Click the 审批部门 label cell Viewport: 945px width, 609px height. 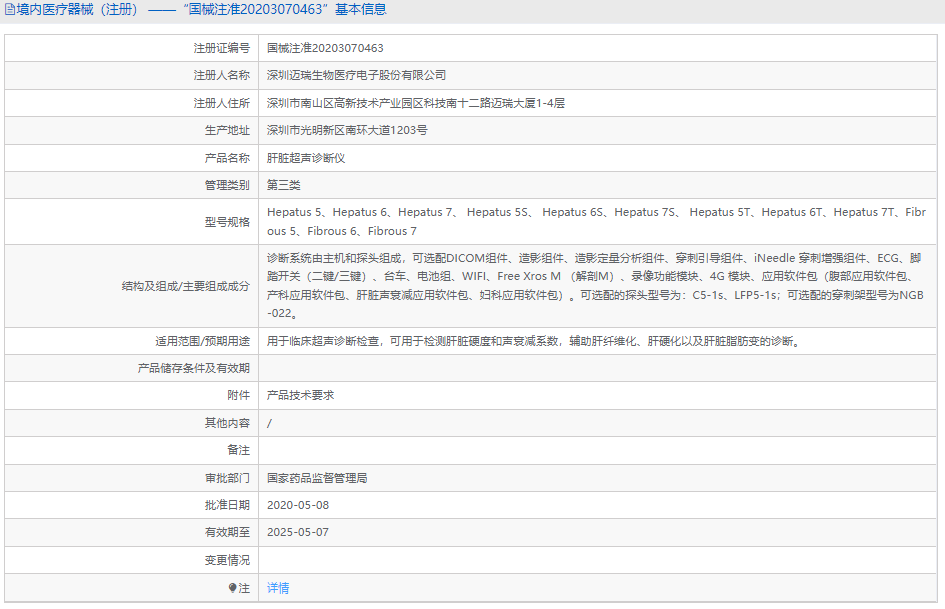tap(131, 478)
